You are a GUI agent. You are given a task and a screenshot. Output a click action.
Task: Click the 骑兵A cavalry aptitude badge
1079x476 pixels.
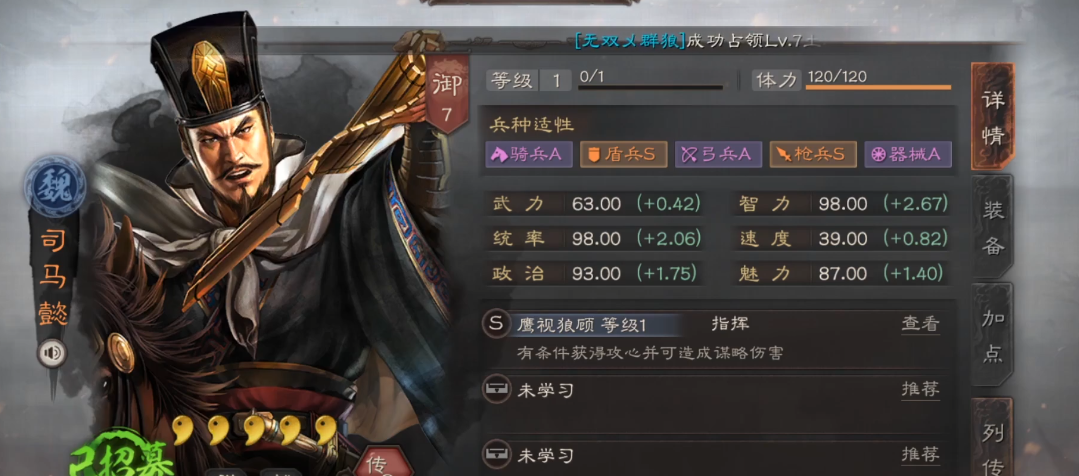529,155
